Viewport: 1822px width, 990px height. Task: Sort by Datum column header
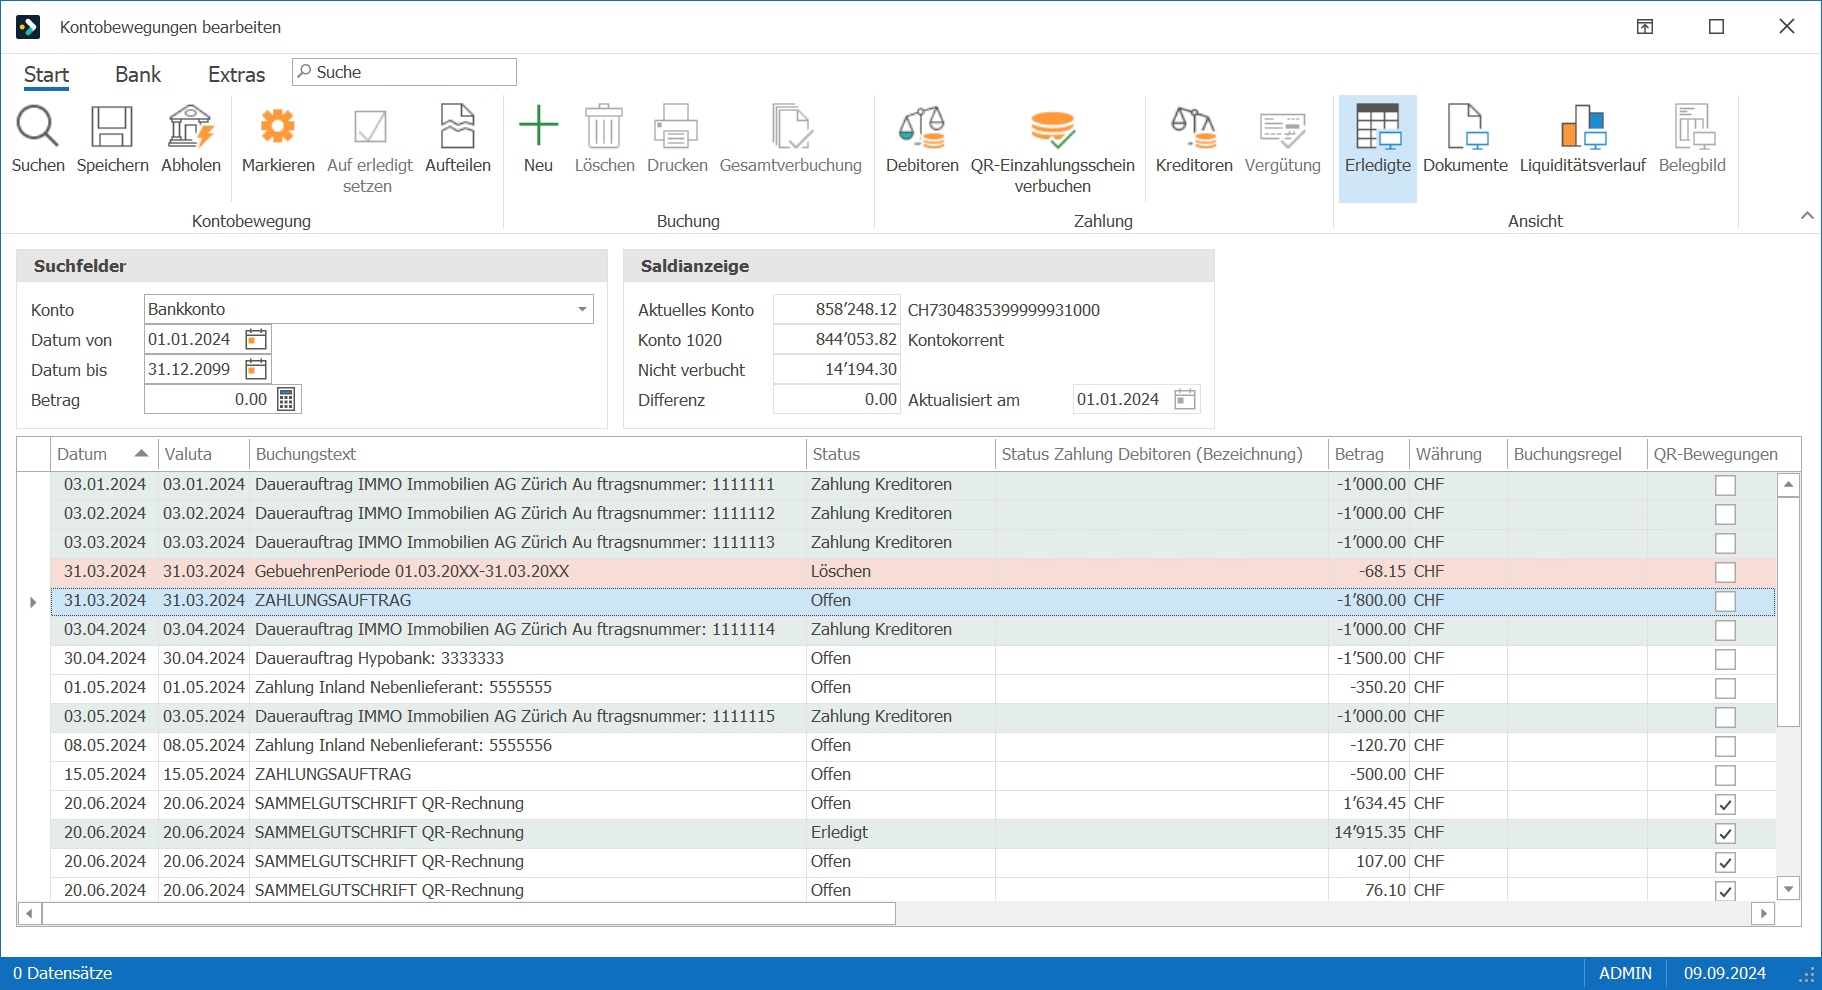103,454
